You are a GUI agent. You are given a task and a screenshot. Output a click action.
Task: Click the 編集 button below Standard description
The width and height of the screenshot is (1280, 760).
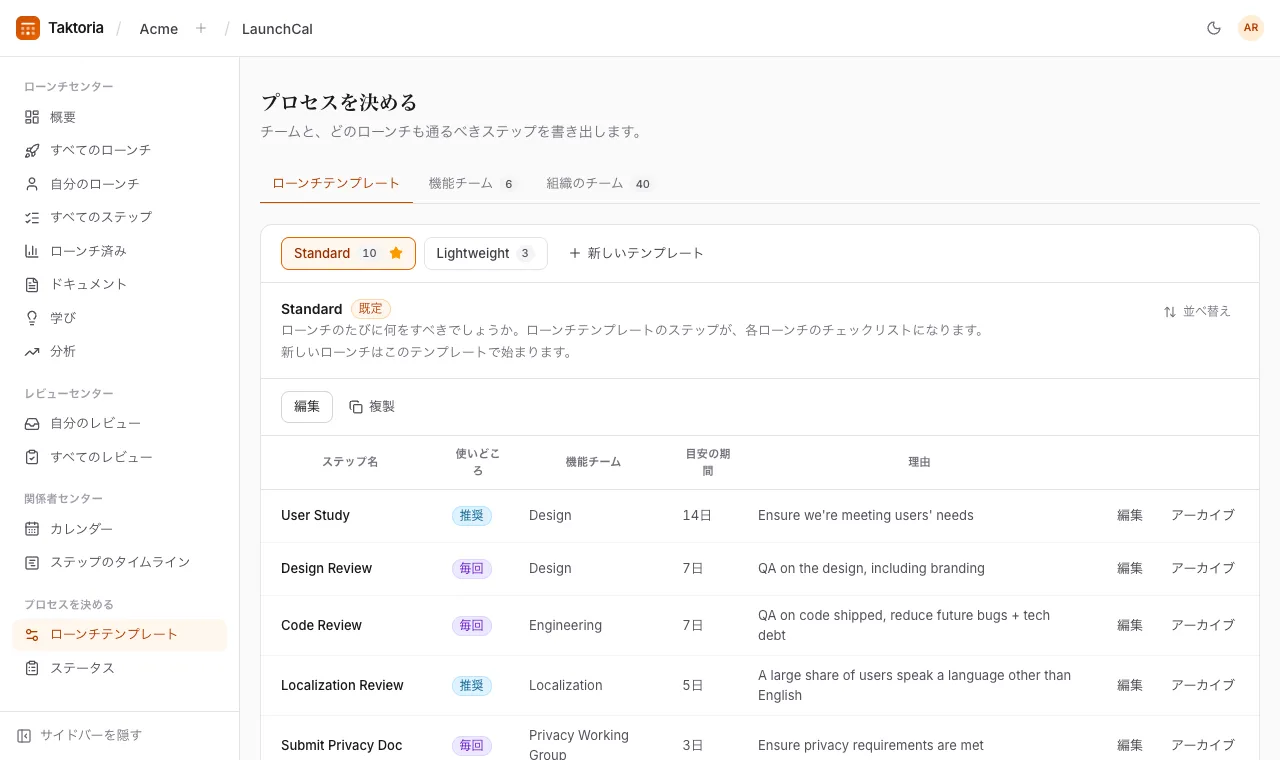307,407
